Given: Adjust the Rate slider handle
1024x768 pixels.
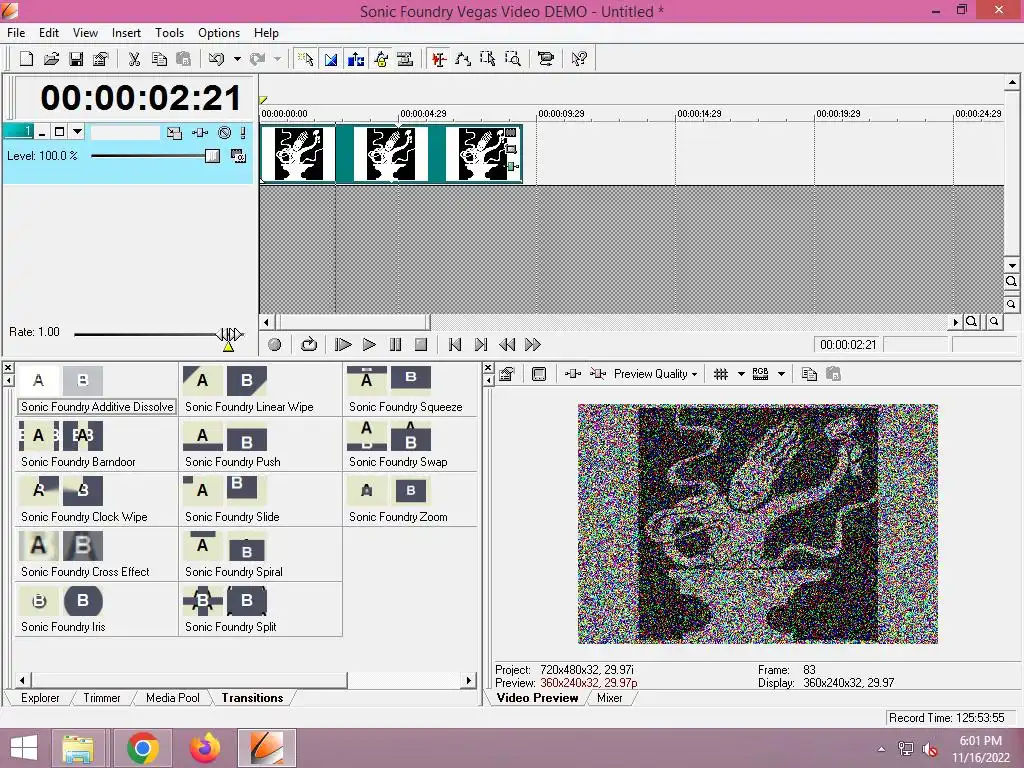Looking at the screenshot, I should point(229,334).
